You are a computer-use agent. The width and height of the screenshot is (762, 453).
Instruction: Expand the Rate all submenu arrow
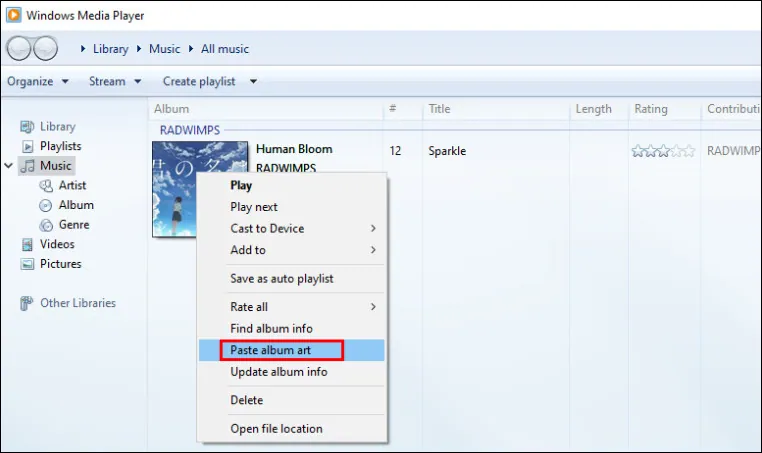373,307
